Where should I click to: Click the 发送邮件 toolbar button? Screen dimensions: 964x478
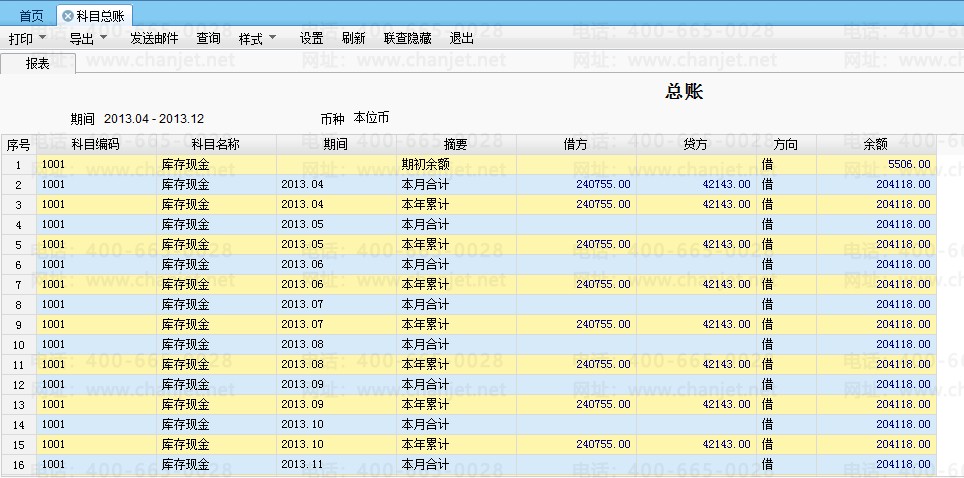click(154, 39)
